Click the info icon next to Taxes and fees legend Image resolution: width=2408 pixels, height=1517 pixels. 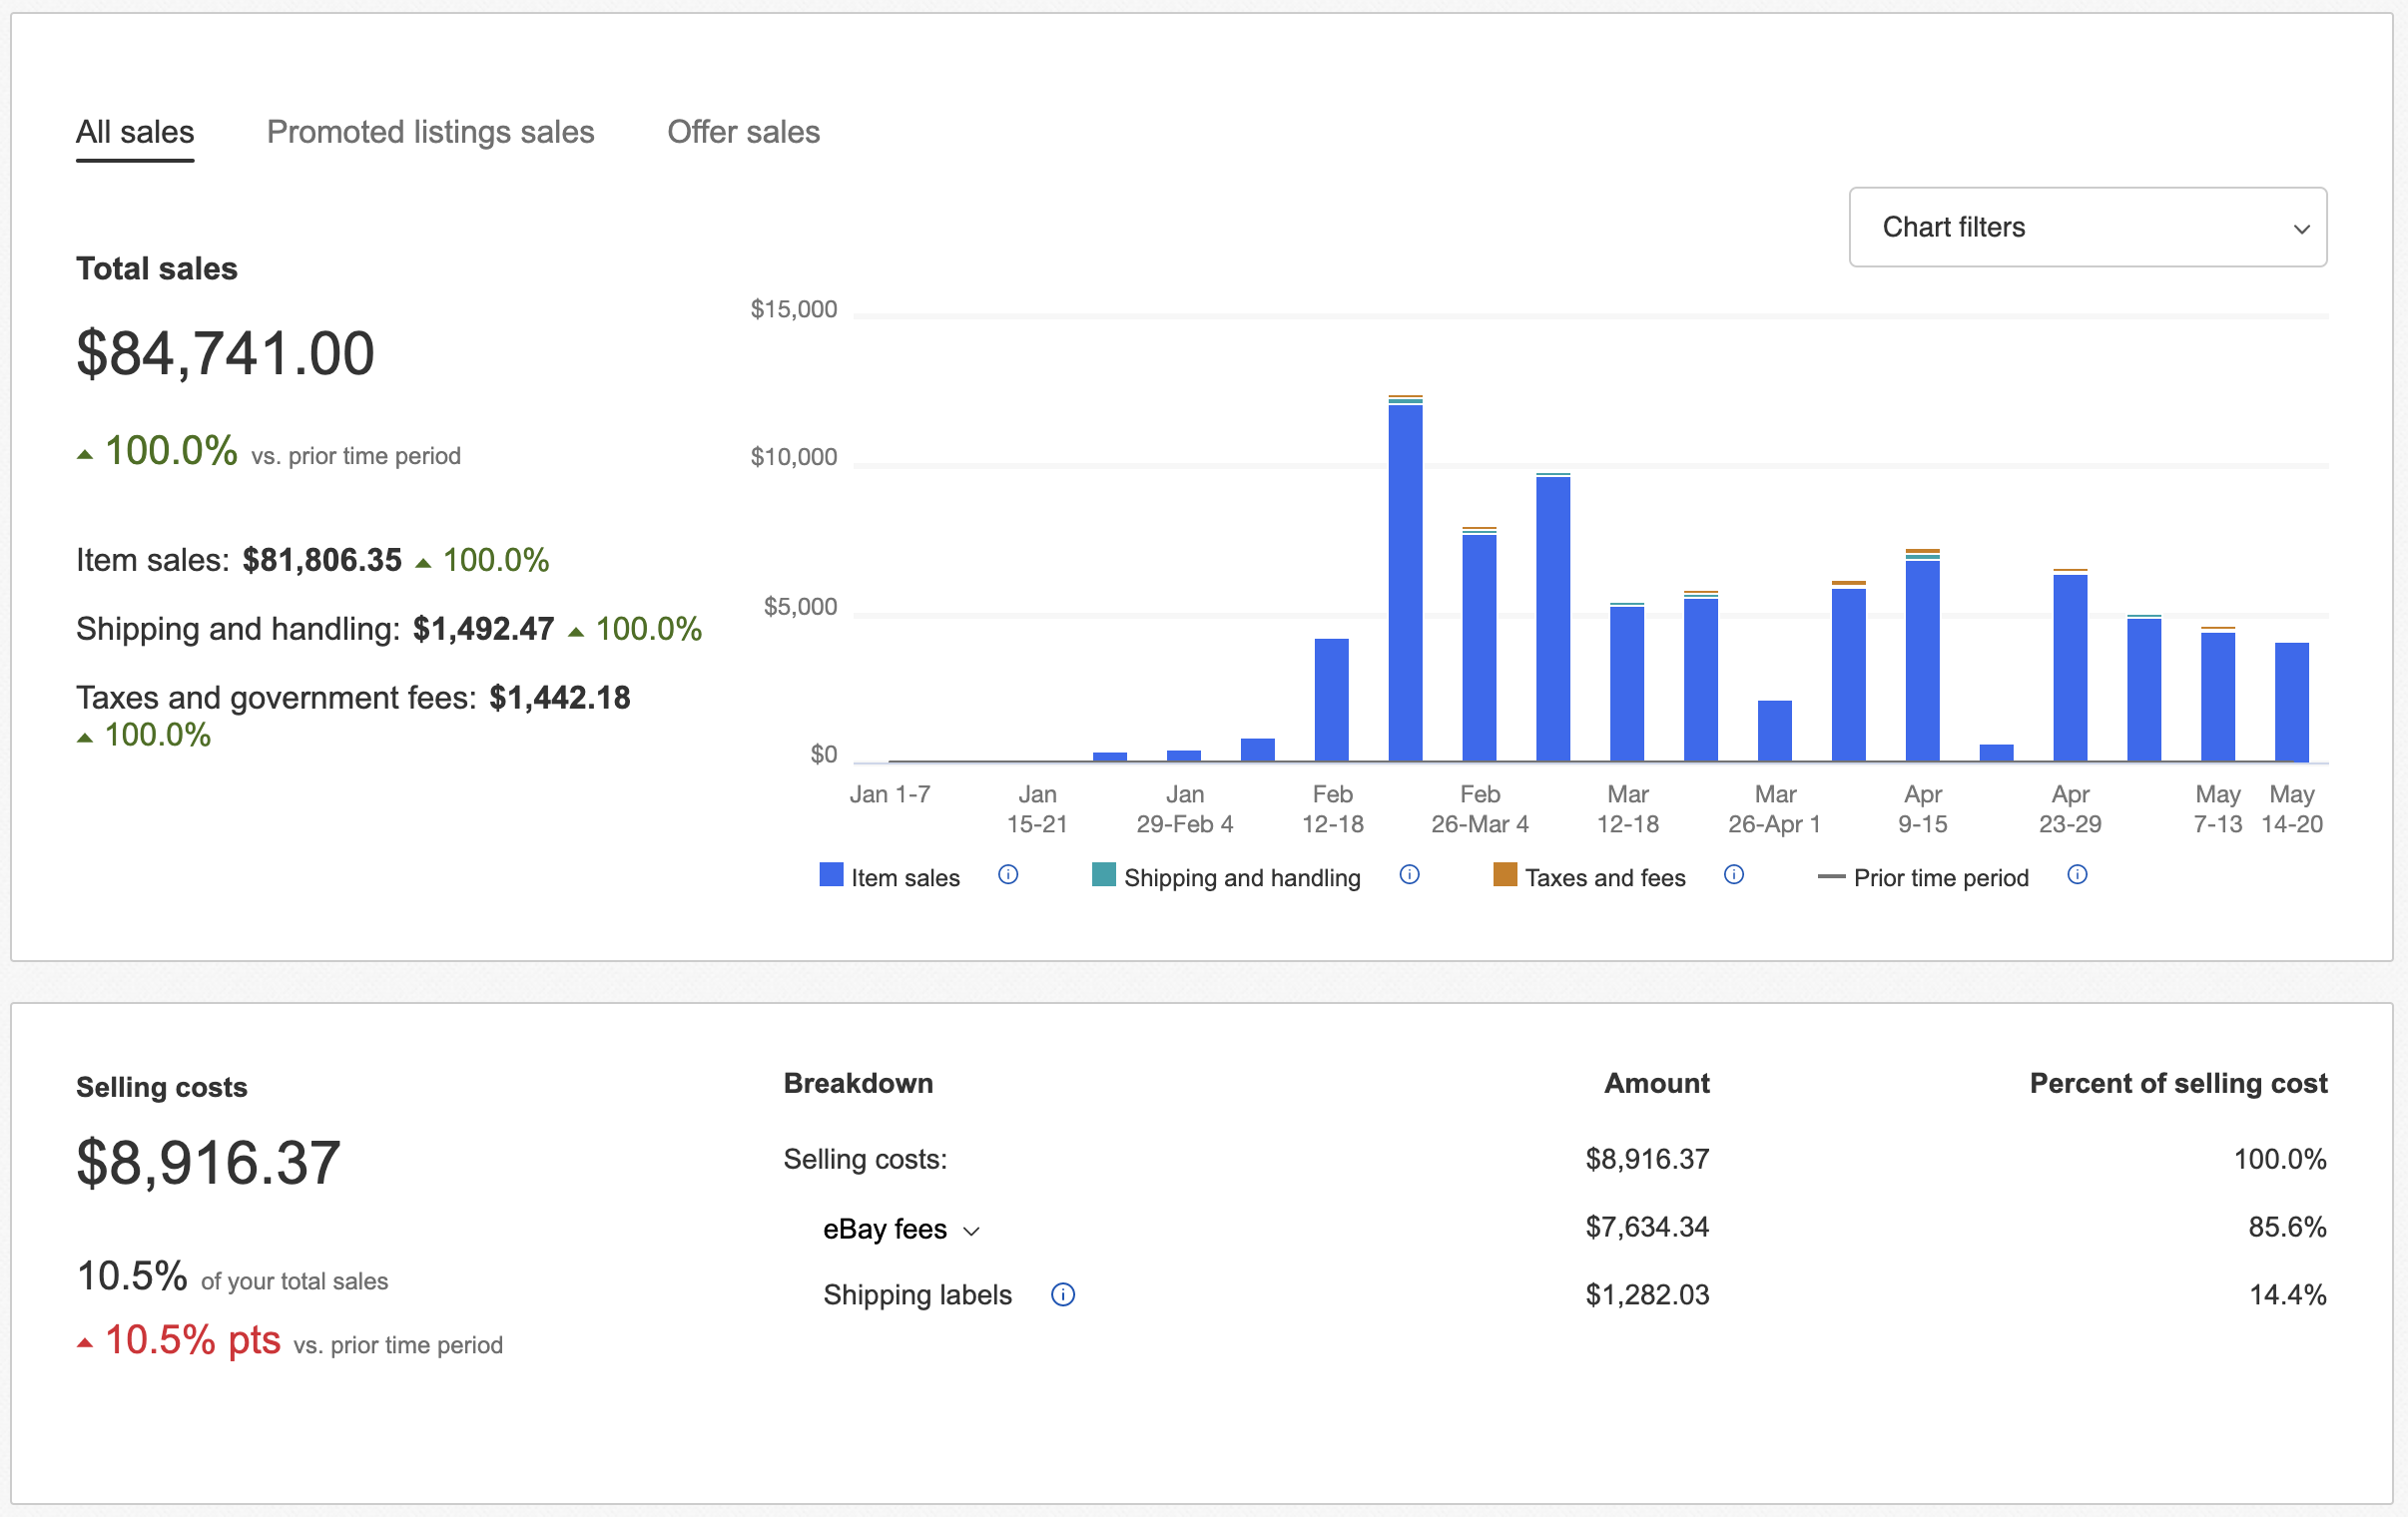[x=1734, y=875]
